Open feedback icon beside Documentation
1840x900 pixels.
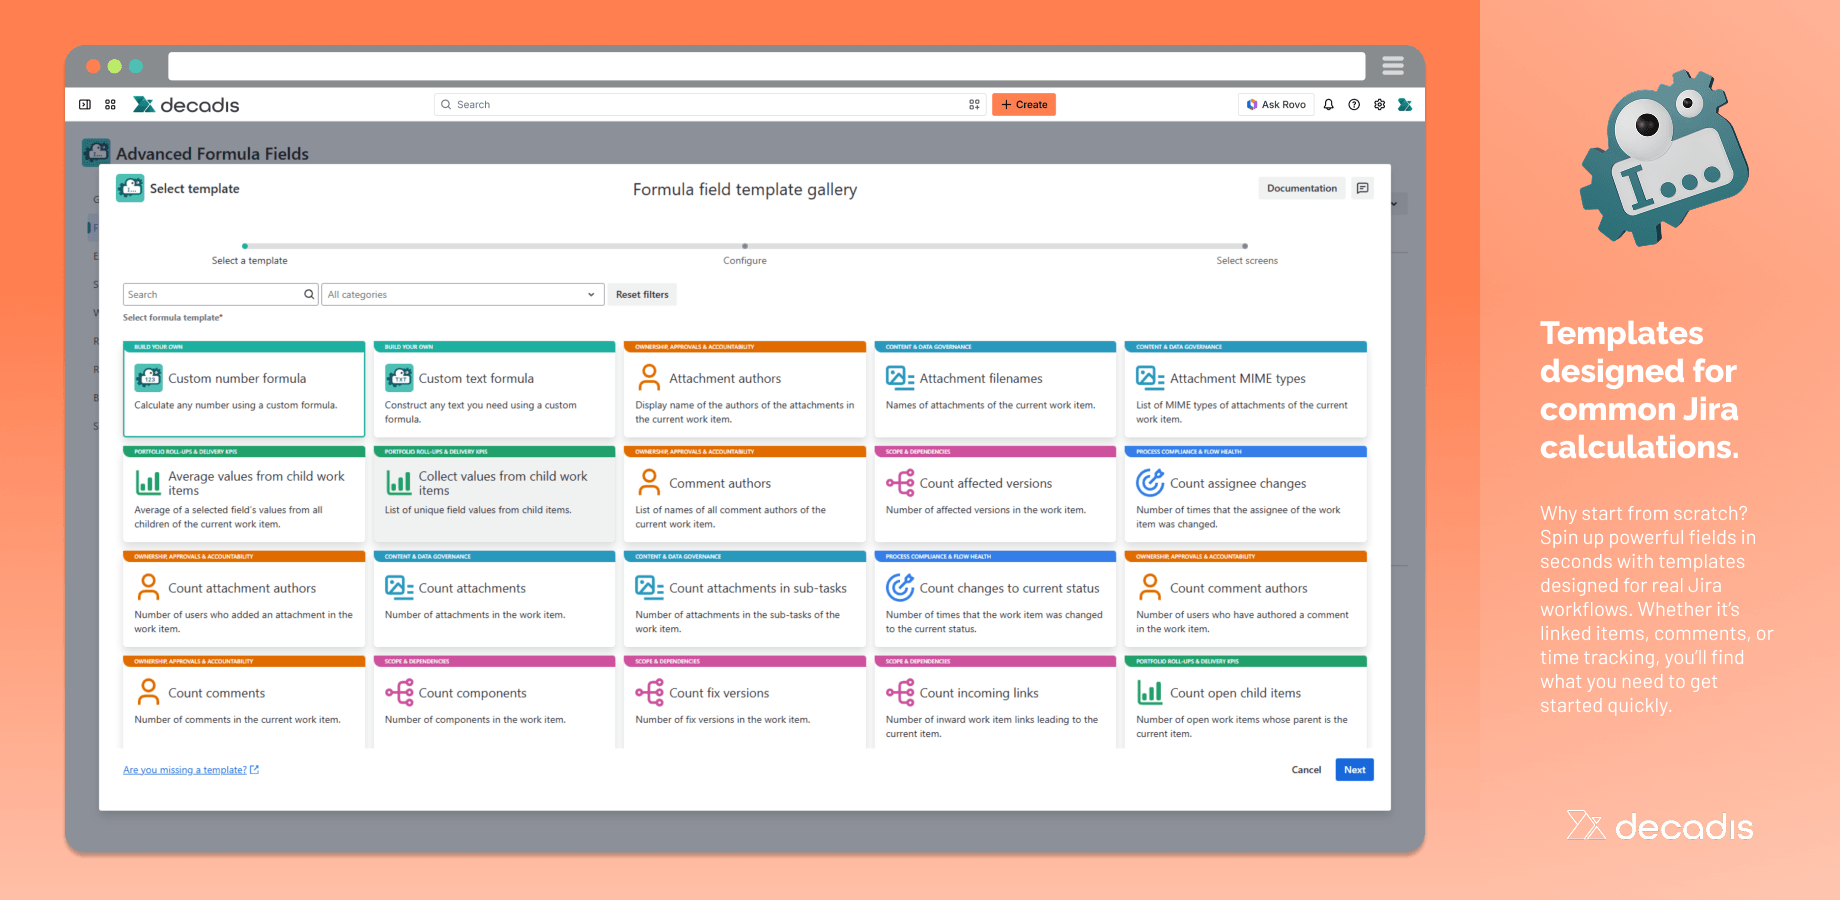(1362, 188)
